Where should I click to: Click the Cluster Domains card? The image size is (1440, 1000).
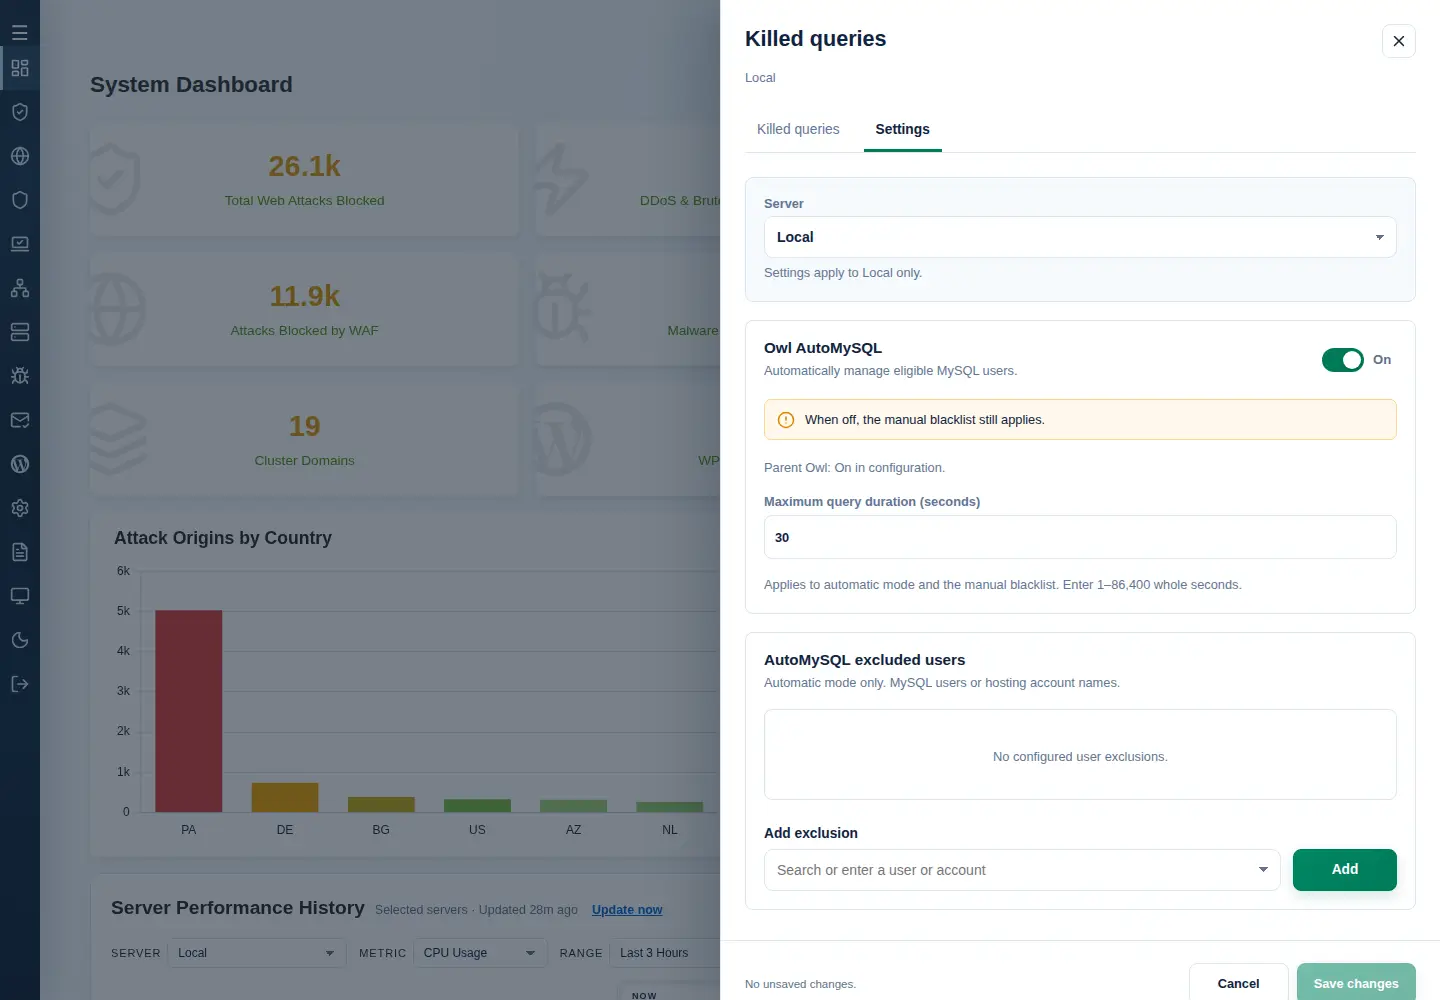[x=305, y=440]
